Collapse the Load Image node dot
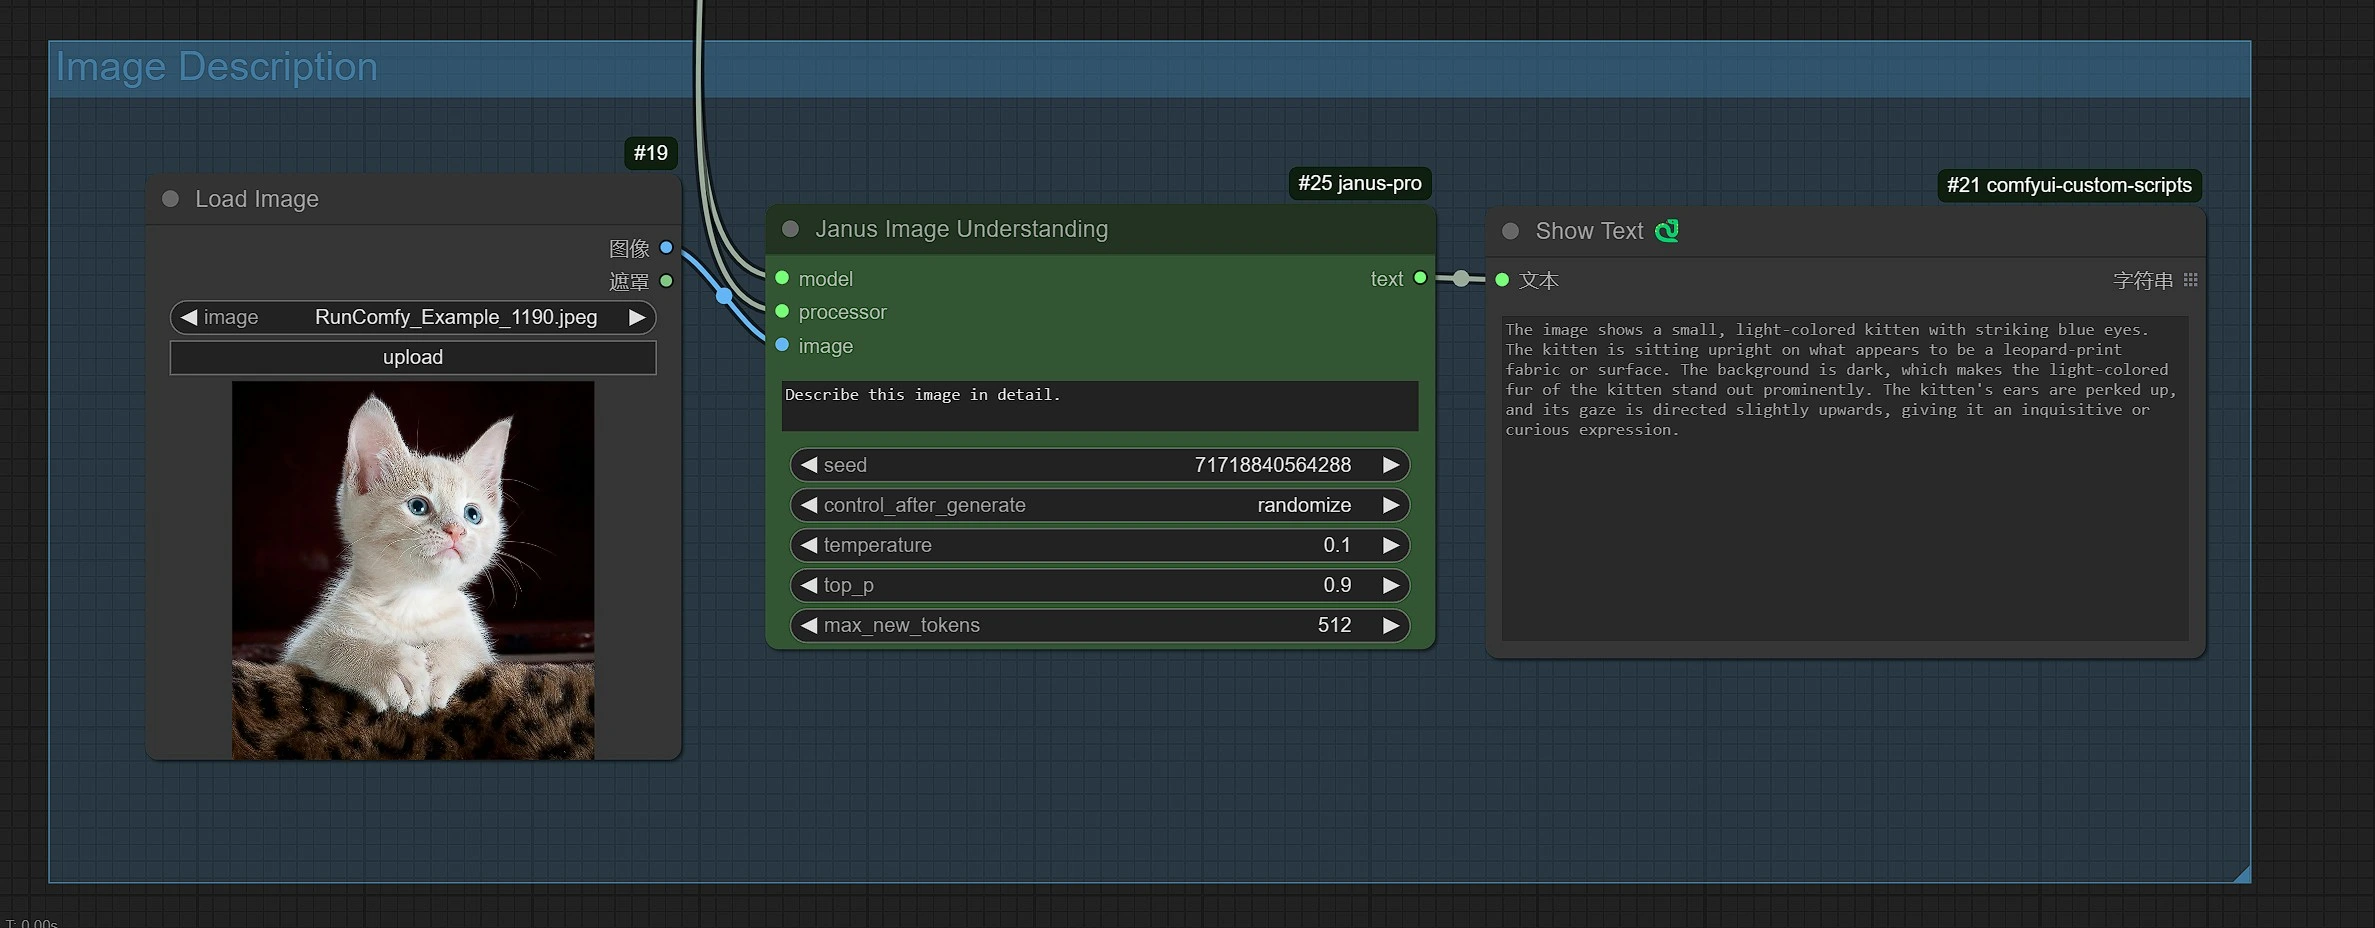 (x=171, y=199)
